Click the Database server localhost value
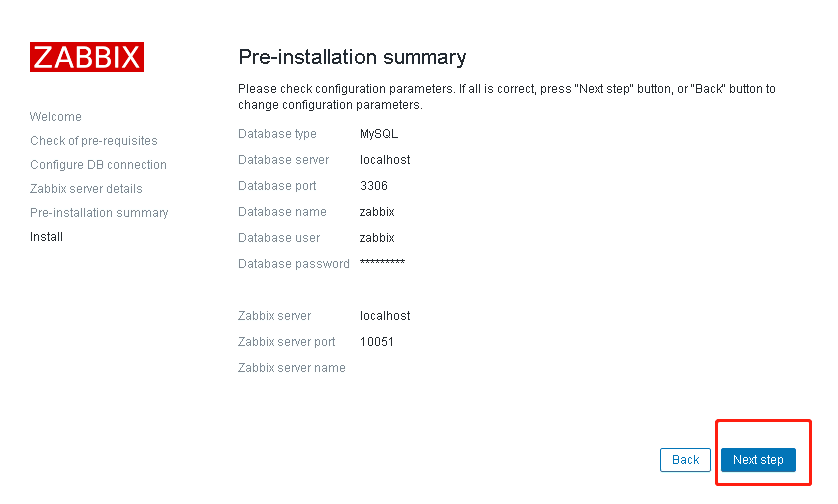838x504 pixels. coord(385,160)
